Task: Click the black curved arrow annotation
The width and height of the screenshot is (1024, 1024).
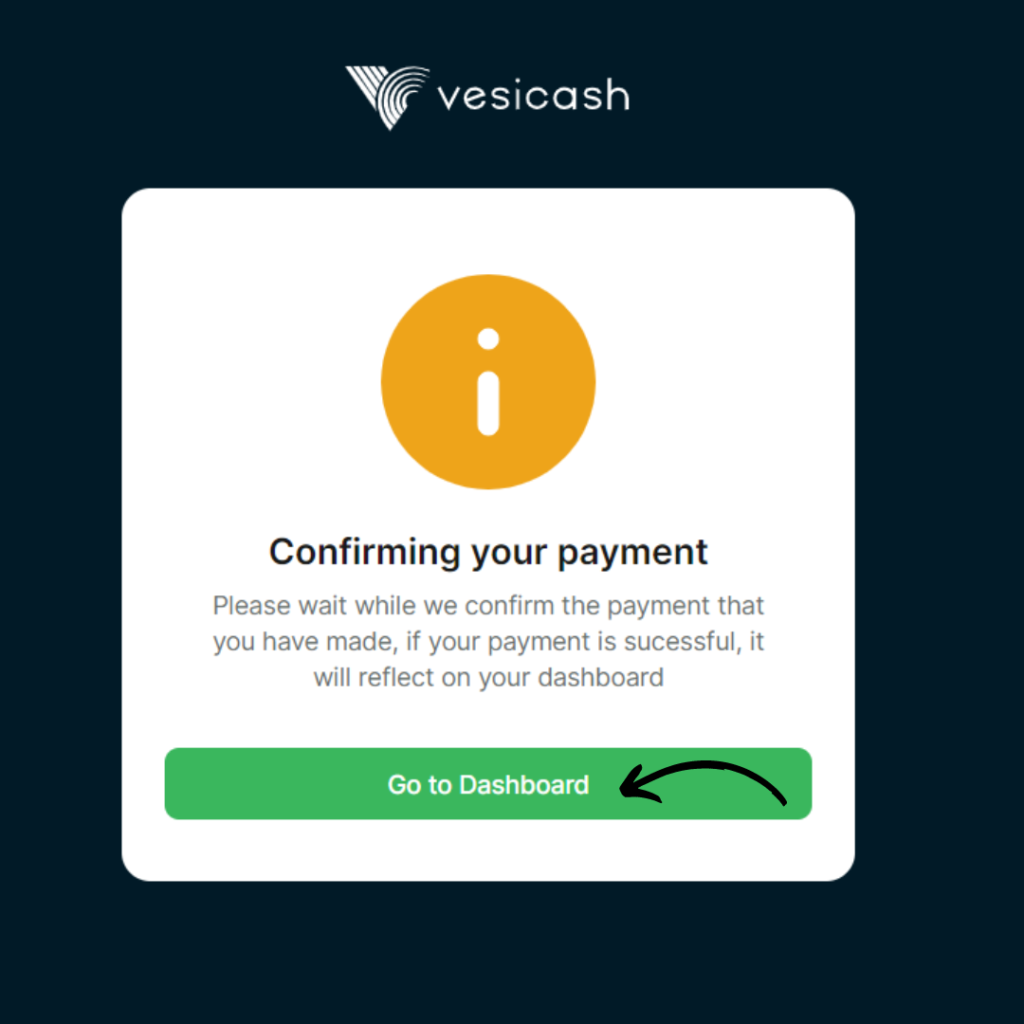Action: tap(703, 782)
